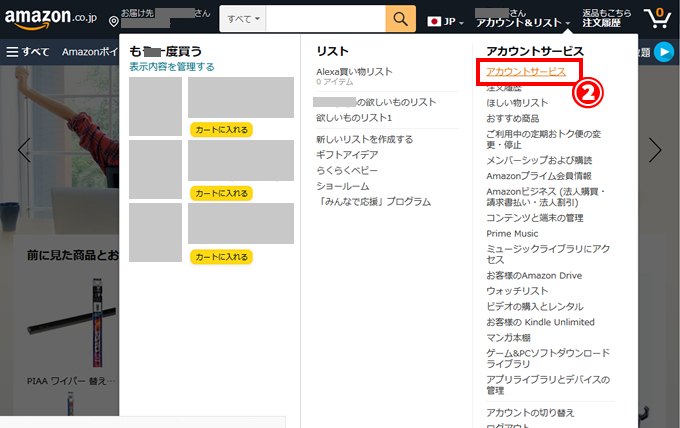Open コンテンツと端末の管理

point(535,218)
